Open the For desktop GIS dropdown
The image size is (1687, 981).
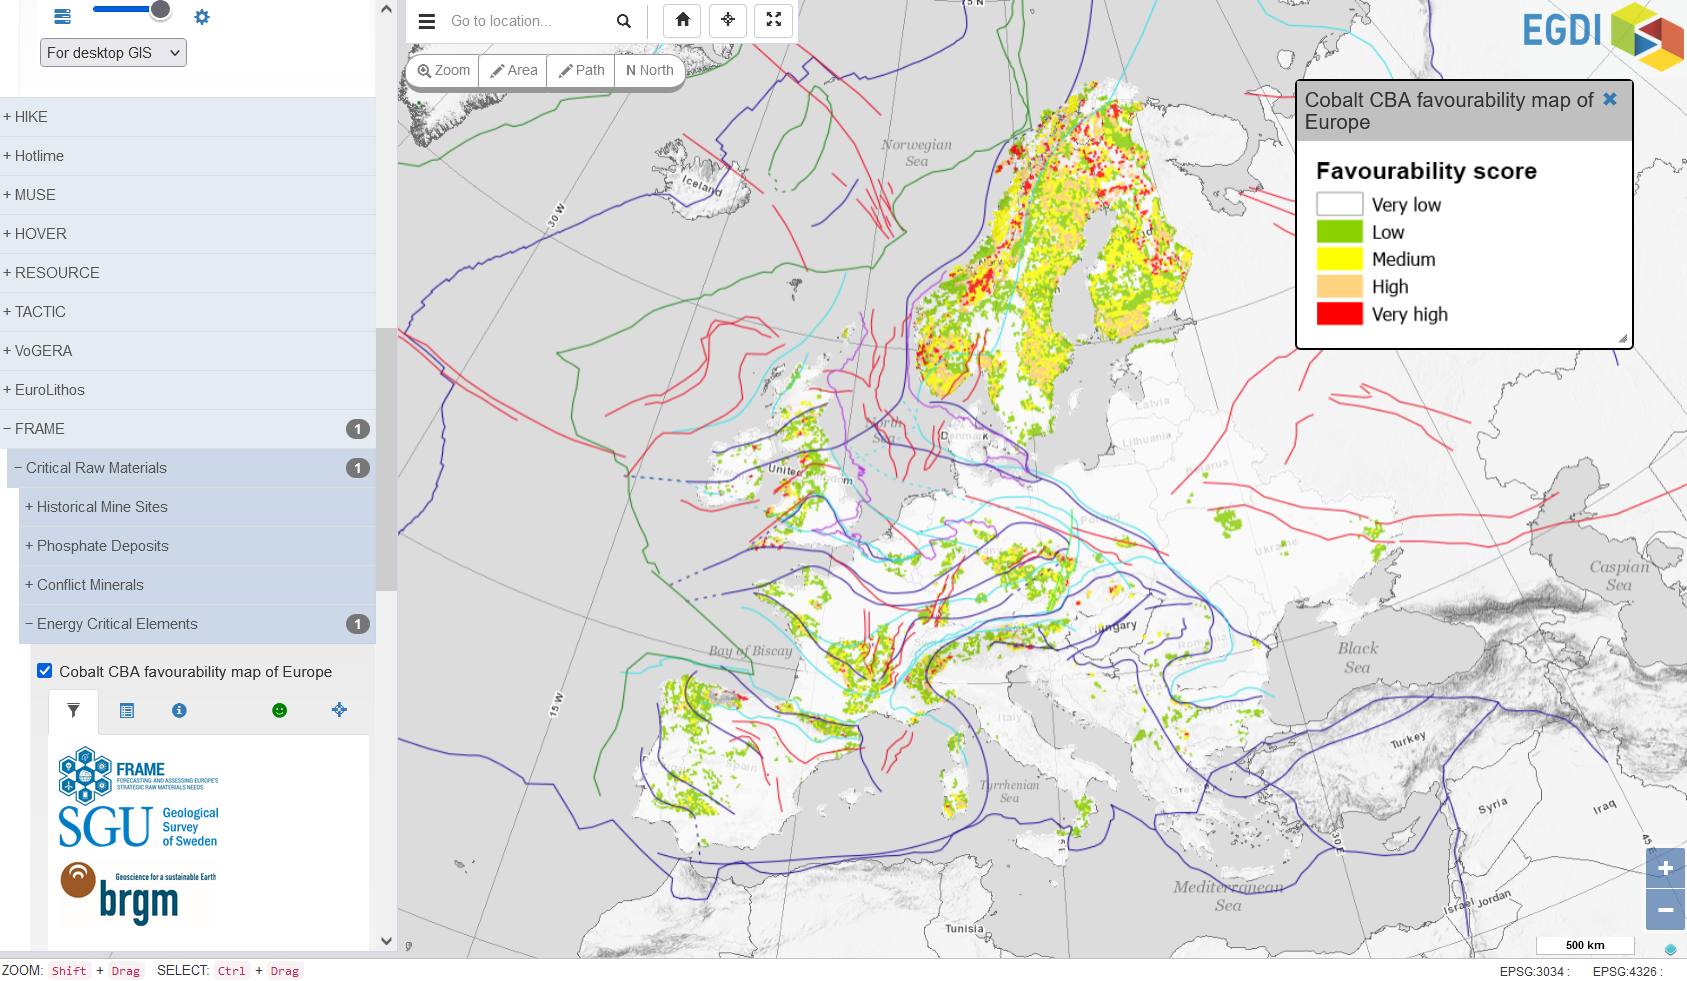point(113,53)
